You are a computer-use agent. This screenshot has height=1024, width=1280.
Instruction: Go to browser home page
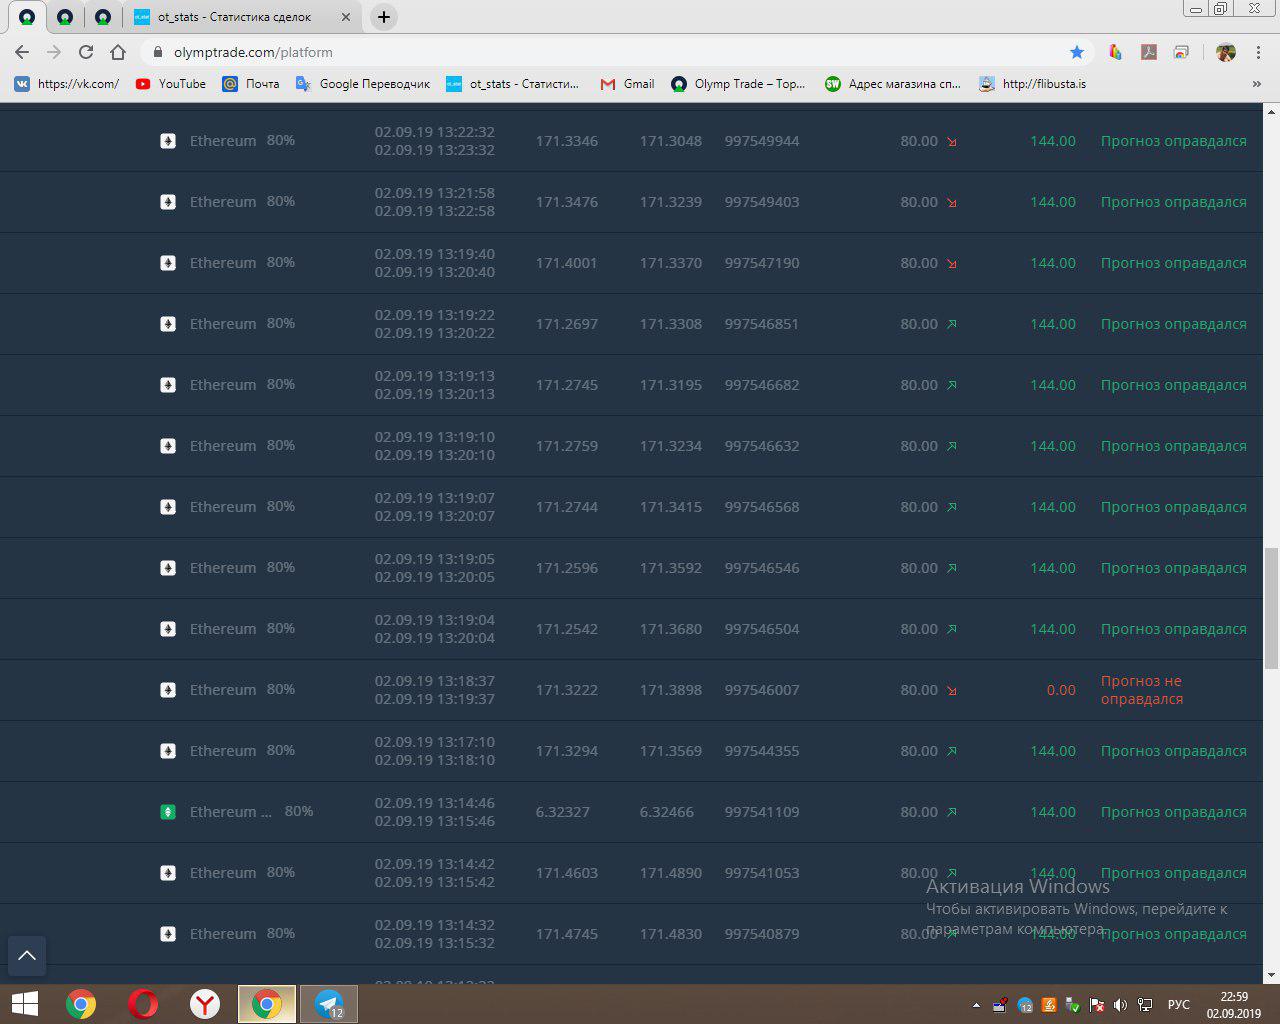point(118,52)
